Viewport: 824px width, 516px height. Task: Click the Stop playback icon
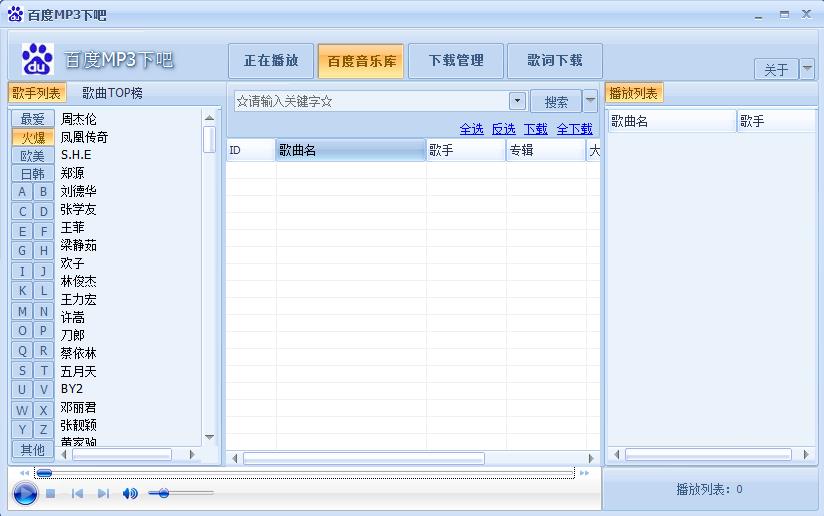[x=51, y=493]
